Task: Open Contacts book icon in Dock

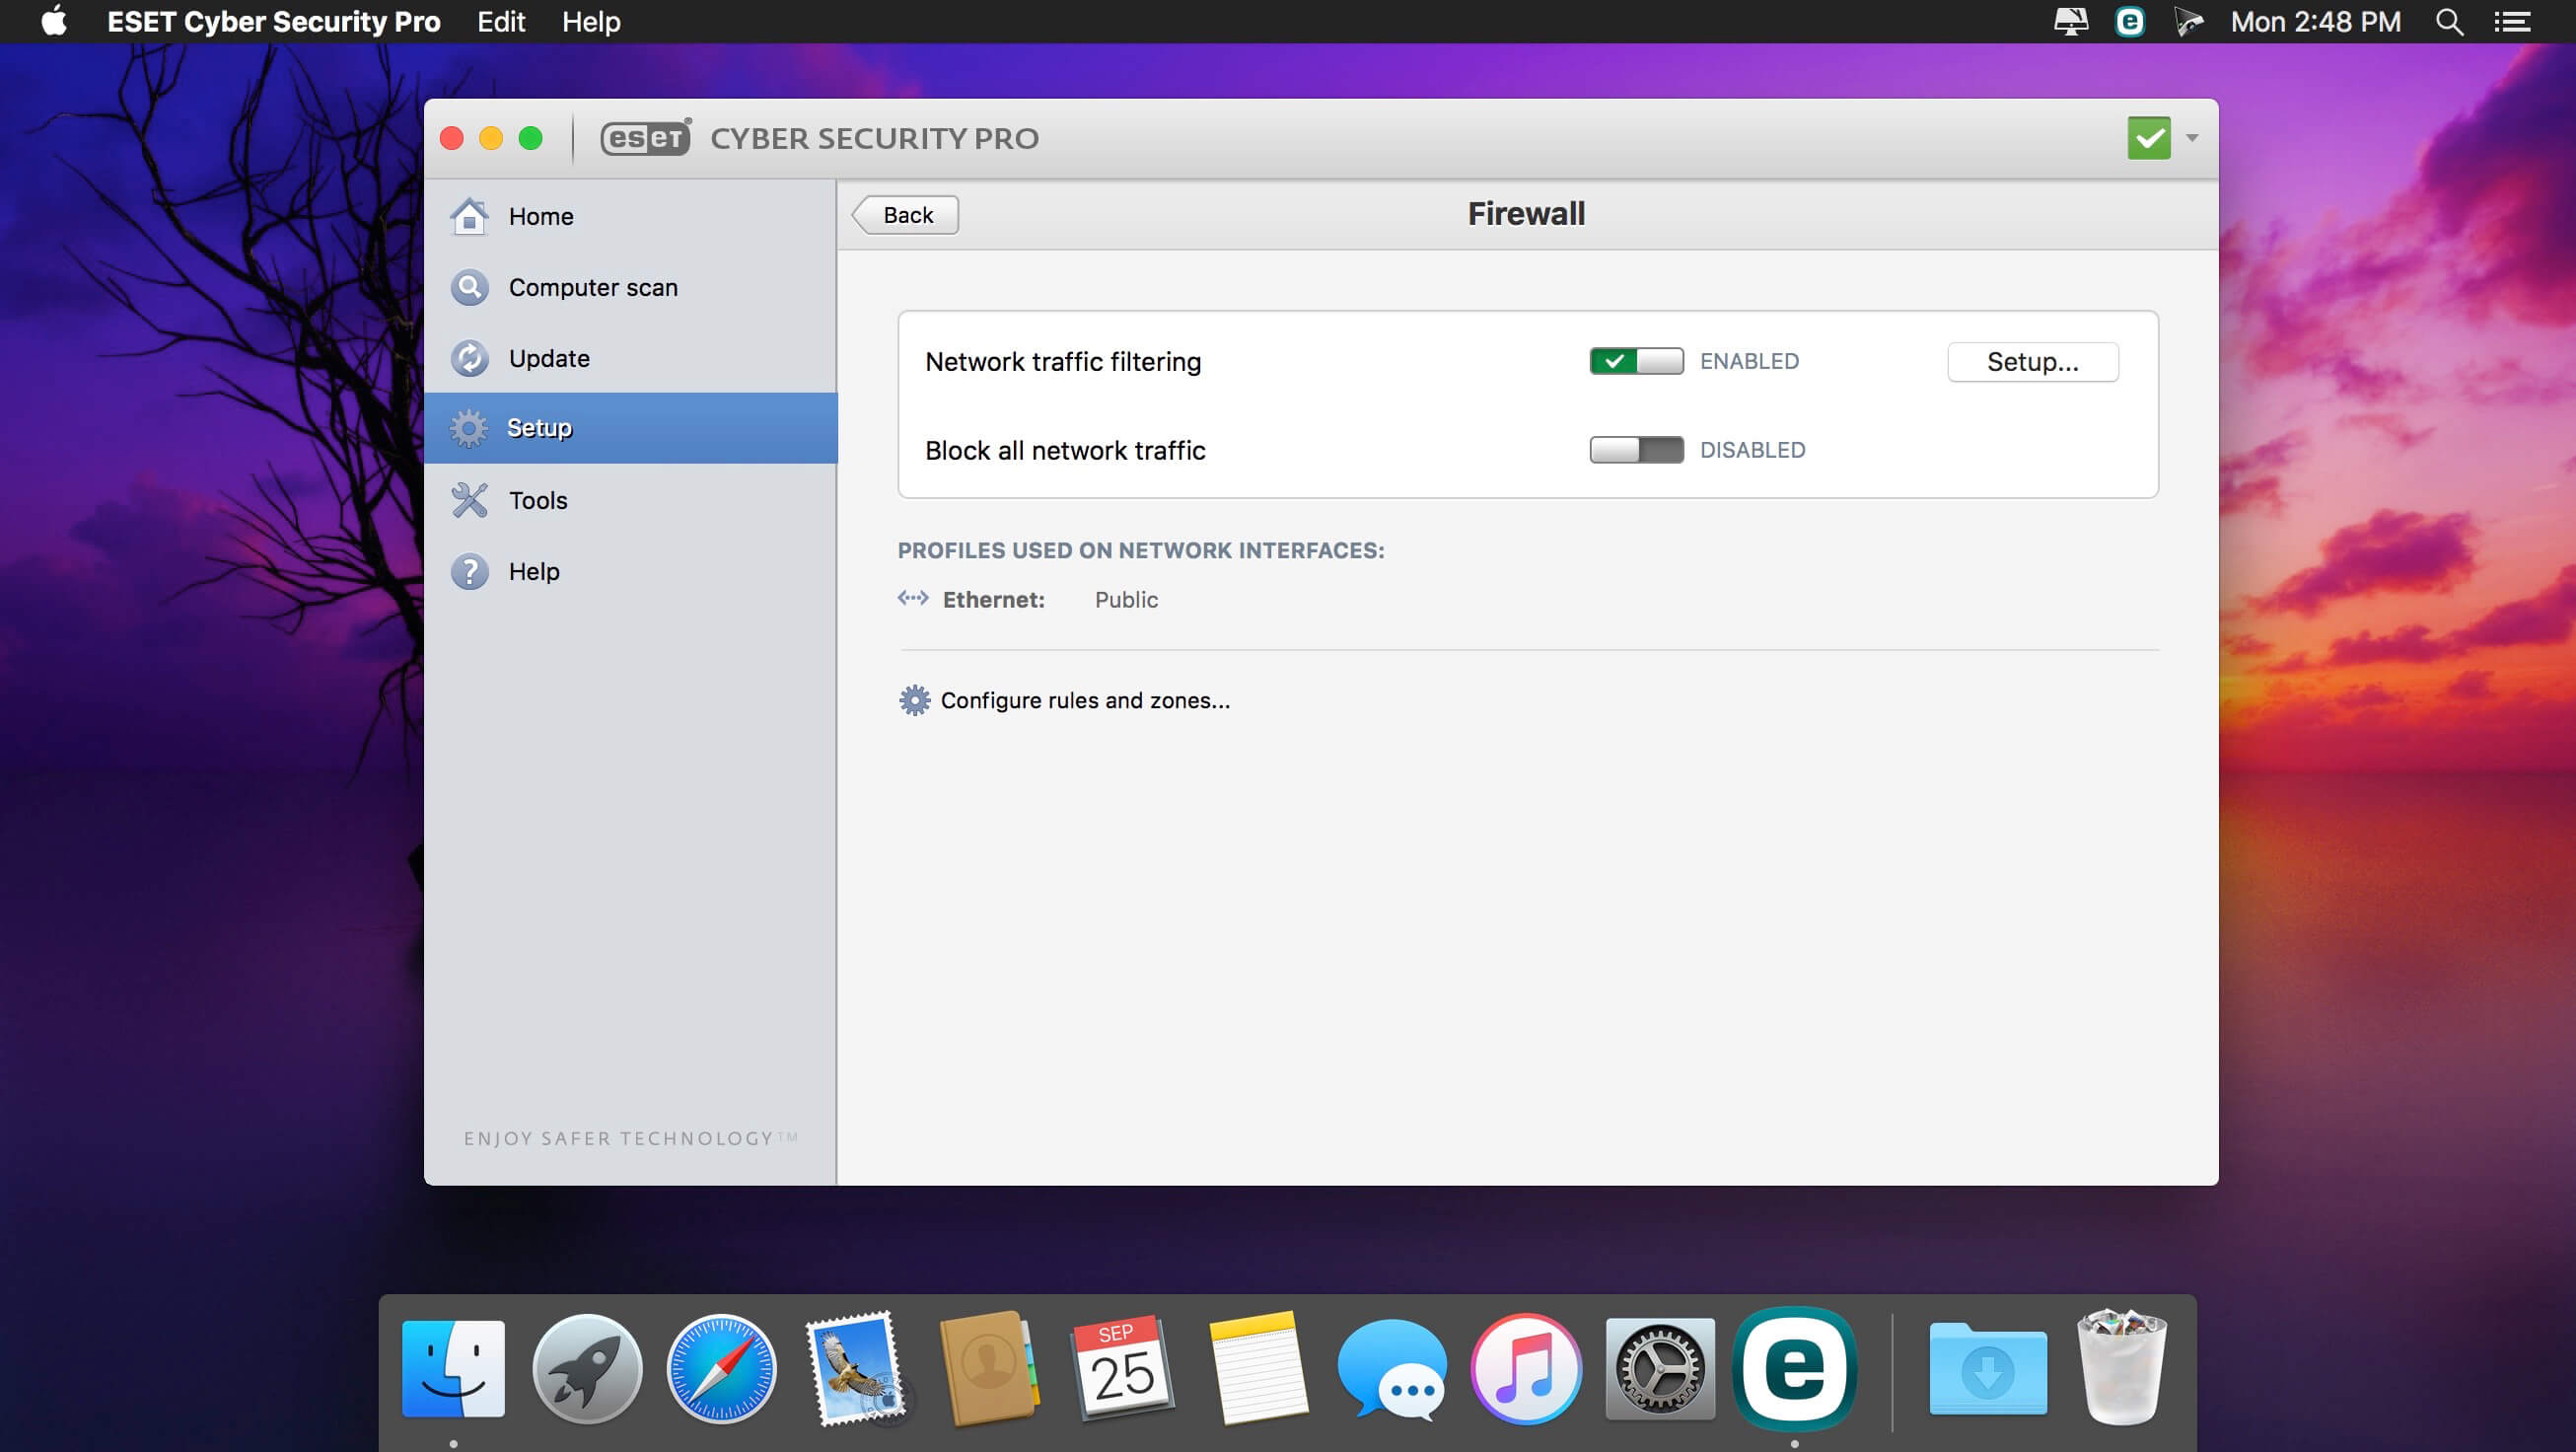Action: click(989, 1369)
